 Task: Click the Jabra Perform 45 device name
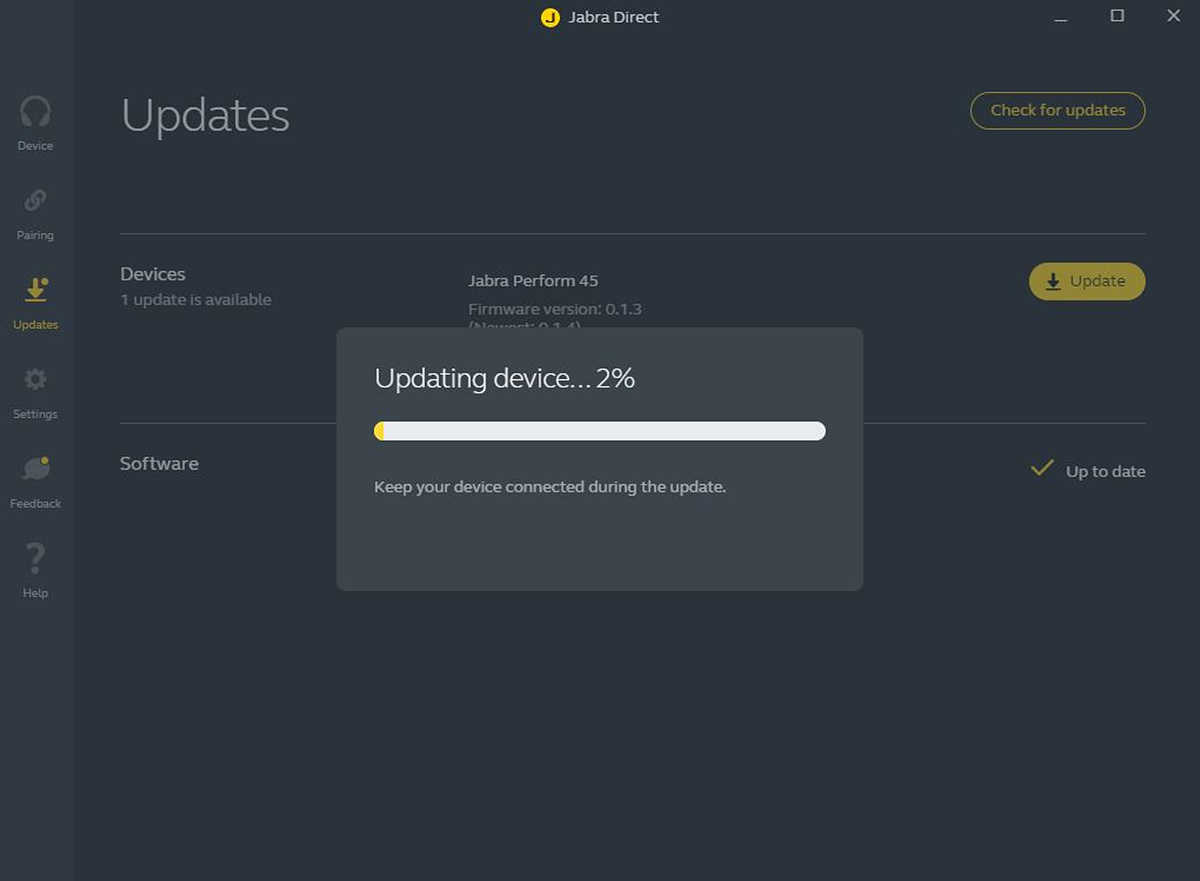(533, 281)
